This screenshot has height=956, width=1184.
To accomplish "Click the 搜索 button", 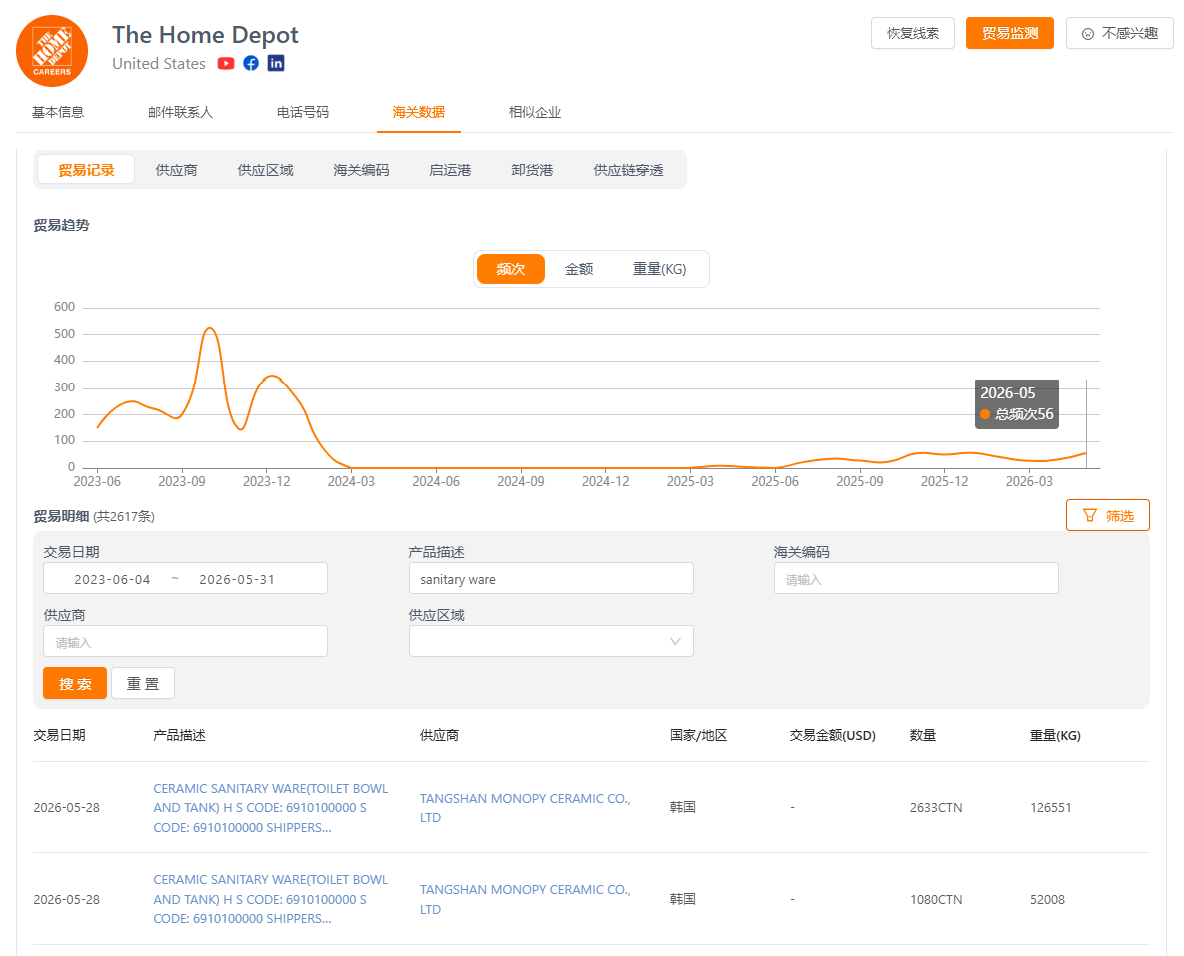I will [75, 683].
